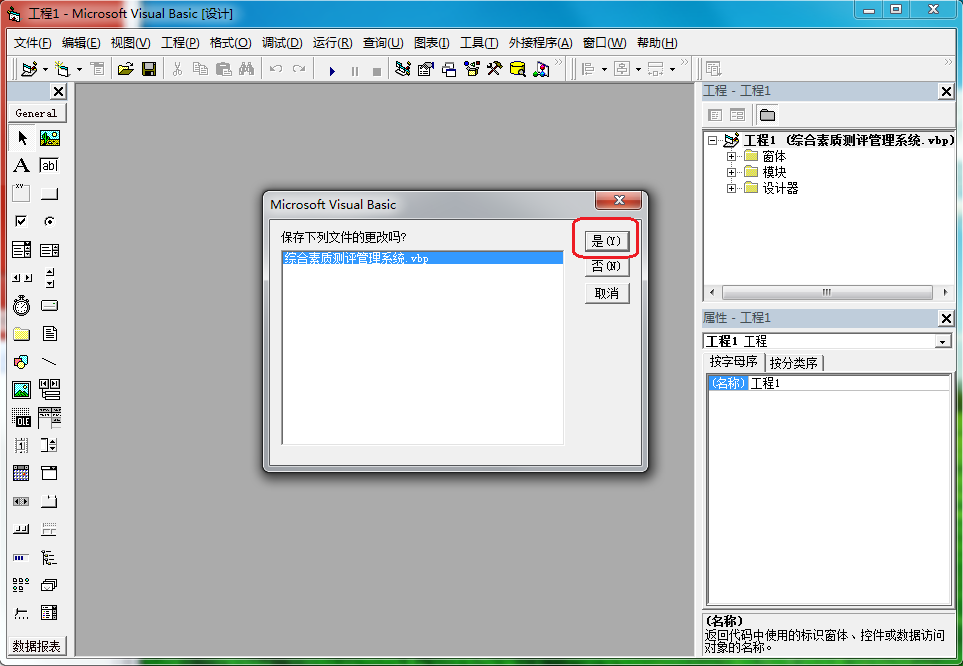Open Add Project dropdown arrow
The width and height of the screenshot is (963, 666).
pos(45,69)
